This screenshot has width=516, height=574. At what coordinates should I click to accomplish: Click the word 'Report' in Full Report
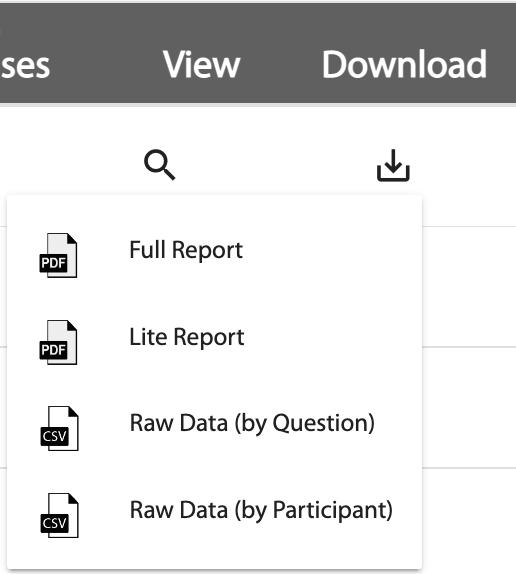point(207,251)
